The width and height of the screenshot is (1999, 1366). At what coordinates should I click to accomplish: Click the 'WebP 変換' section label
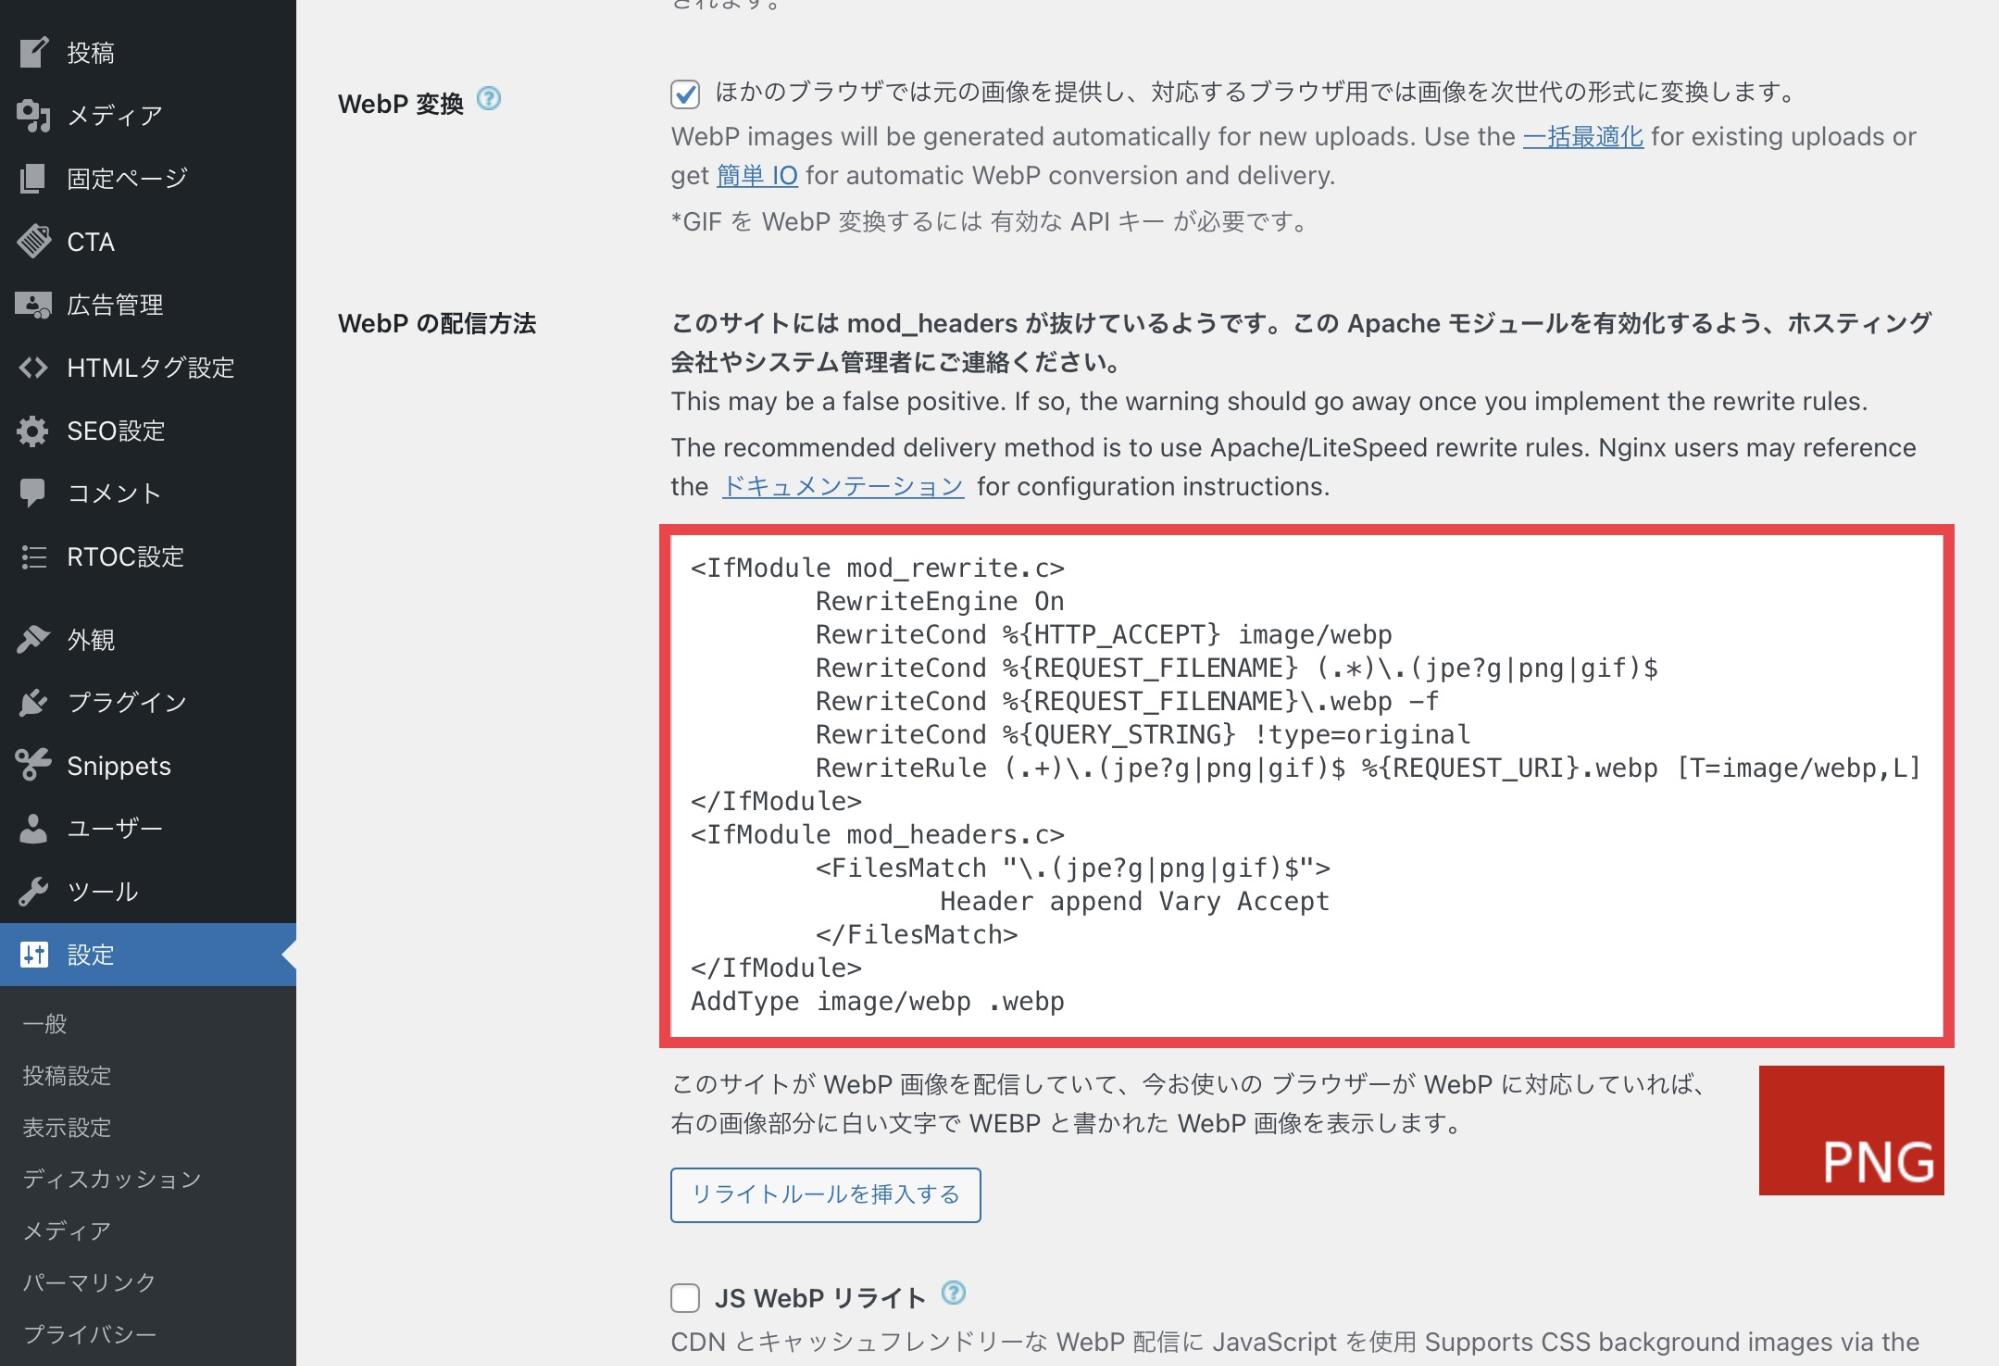400,104
